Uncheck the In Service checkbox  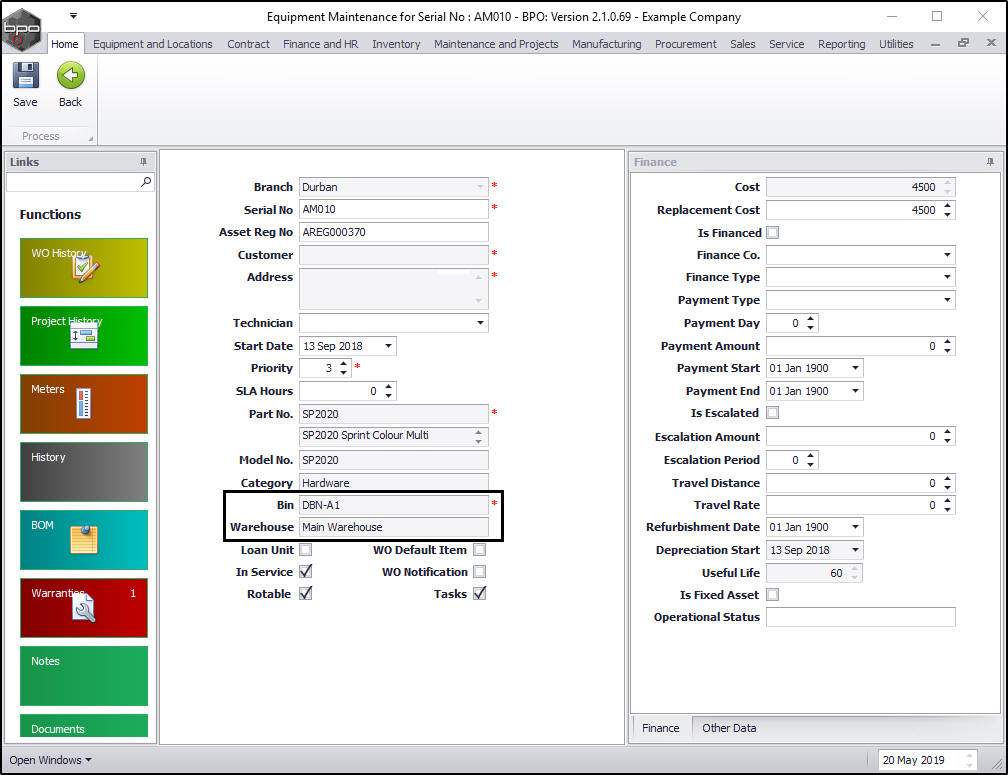[306, 571]
